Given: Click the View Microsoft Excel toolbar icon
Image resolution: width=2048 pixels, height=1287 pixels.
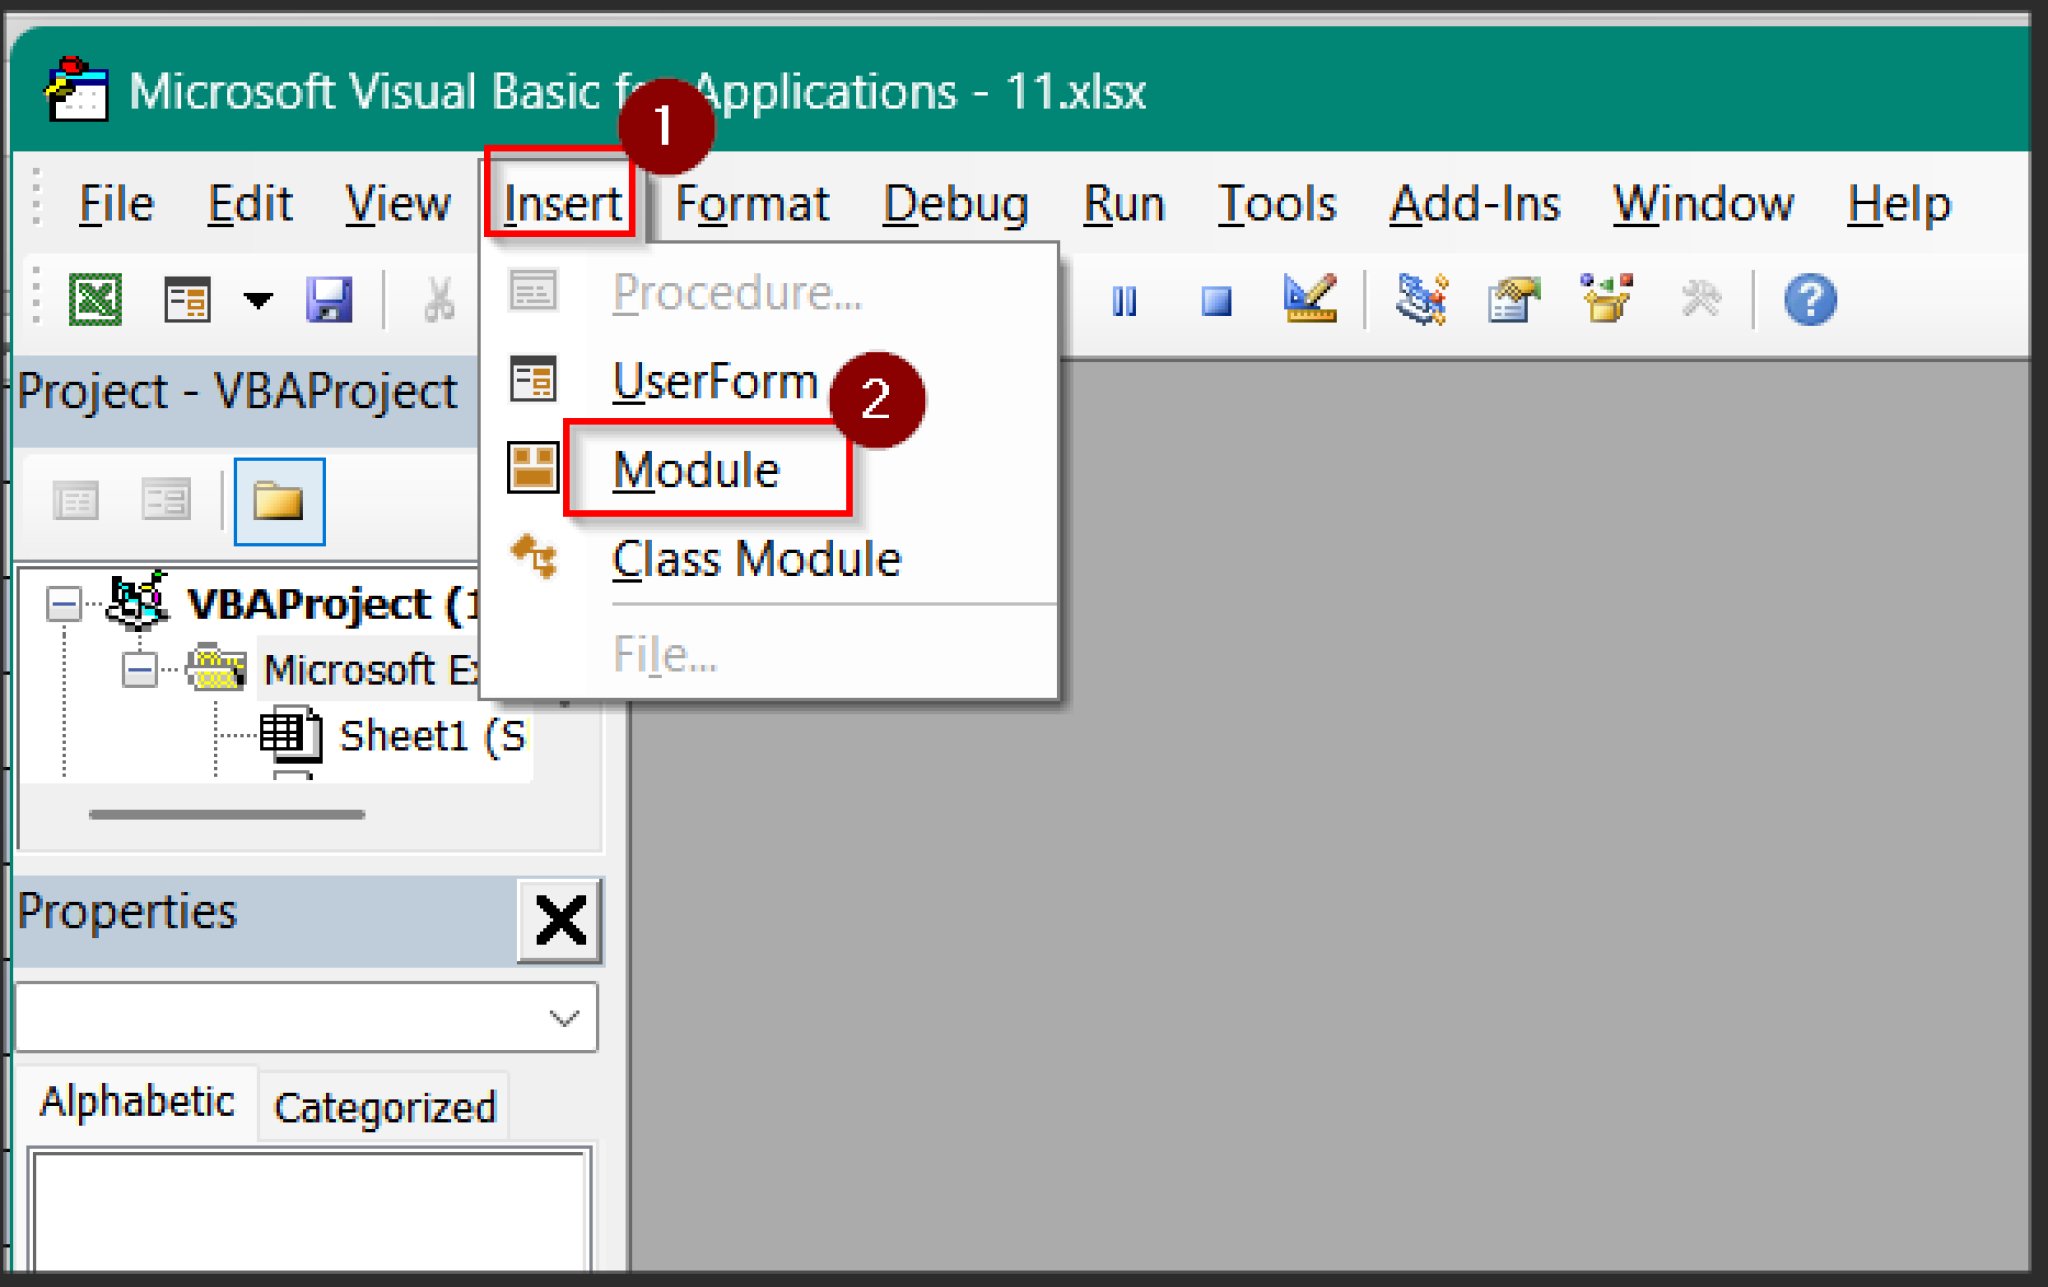Looking at the screenshot, I should coord(96,299).
